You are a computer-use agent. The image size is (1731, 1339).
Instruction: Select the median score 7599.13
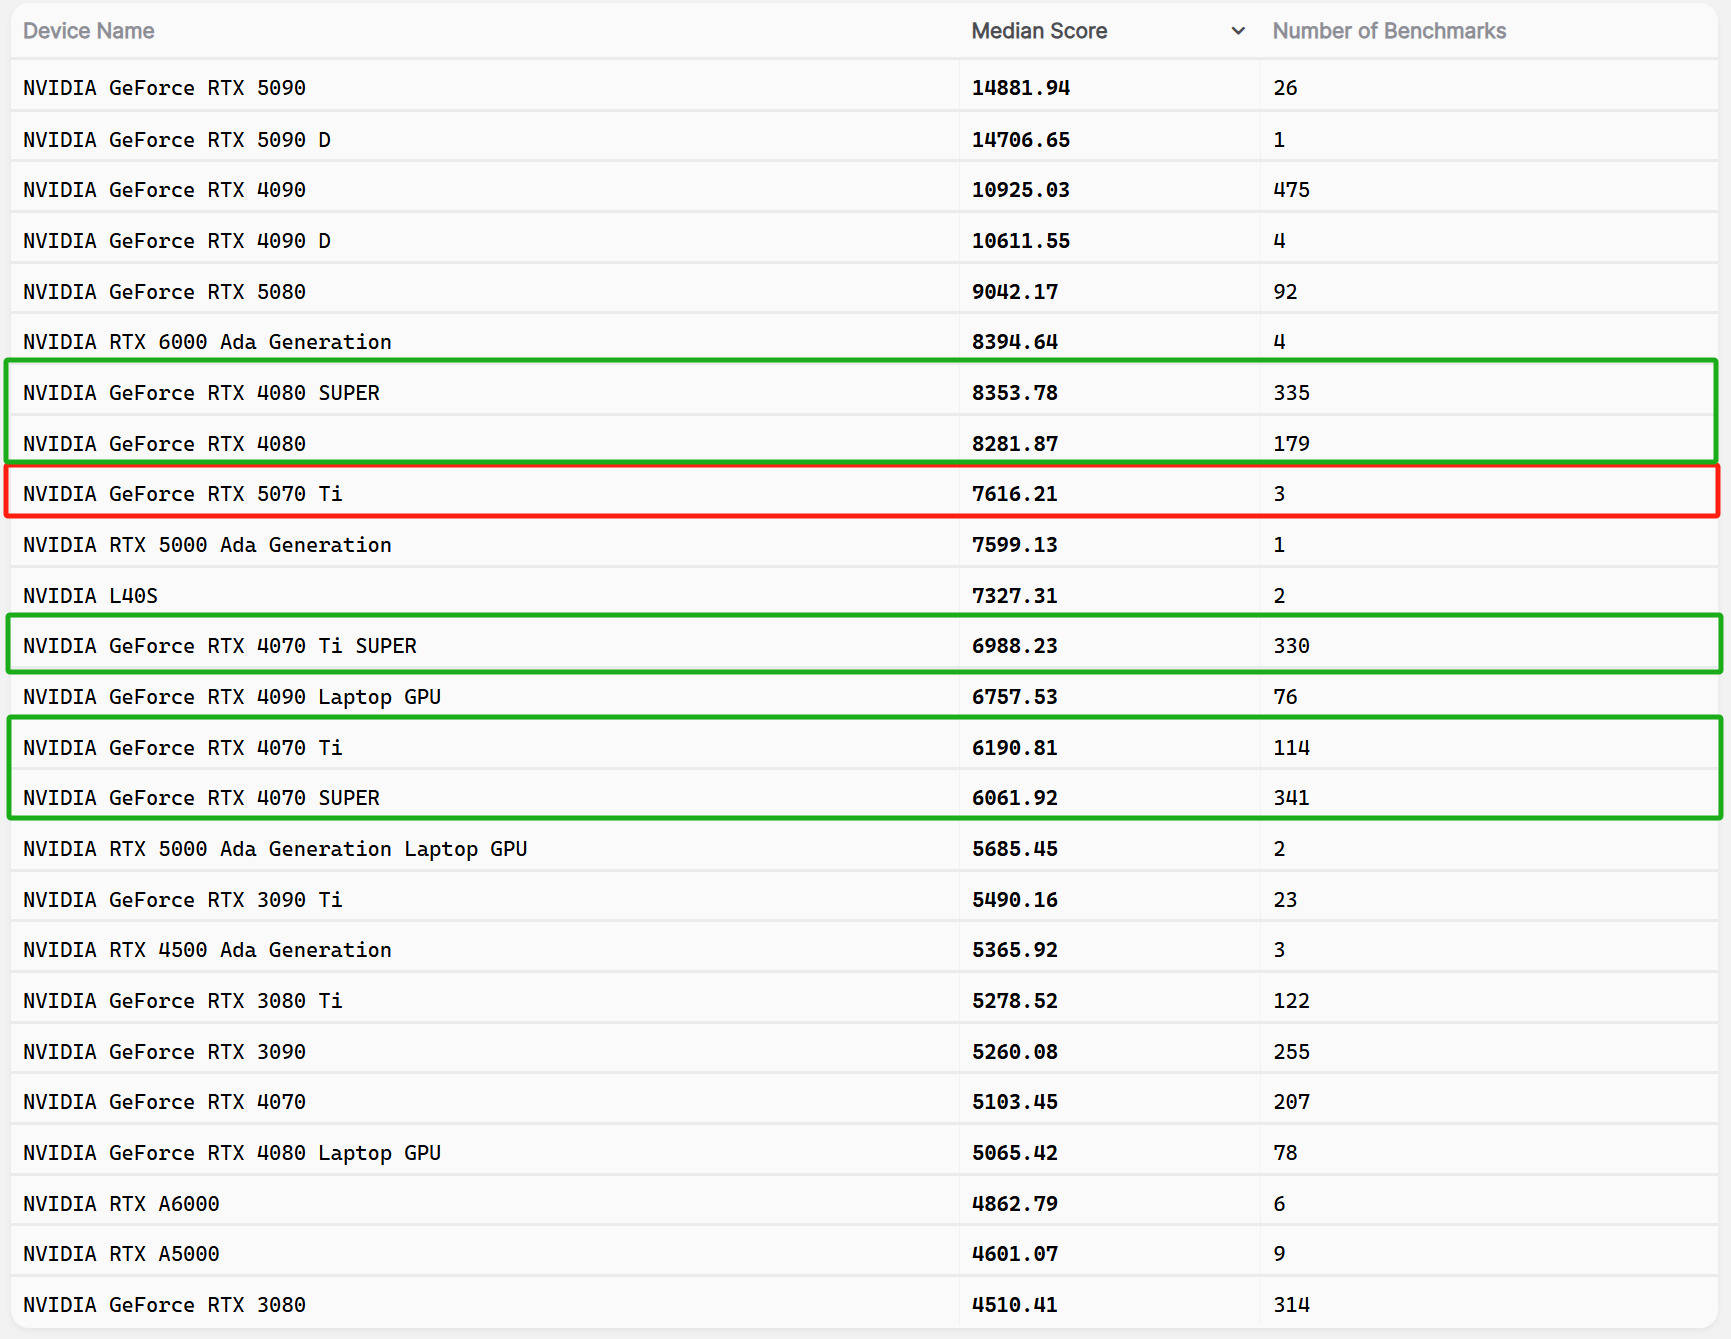[1015, 545]
